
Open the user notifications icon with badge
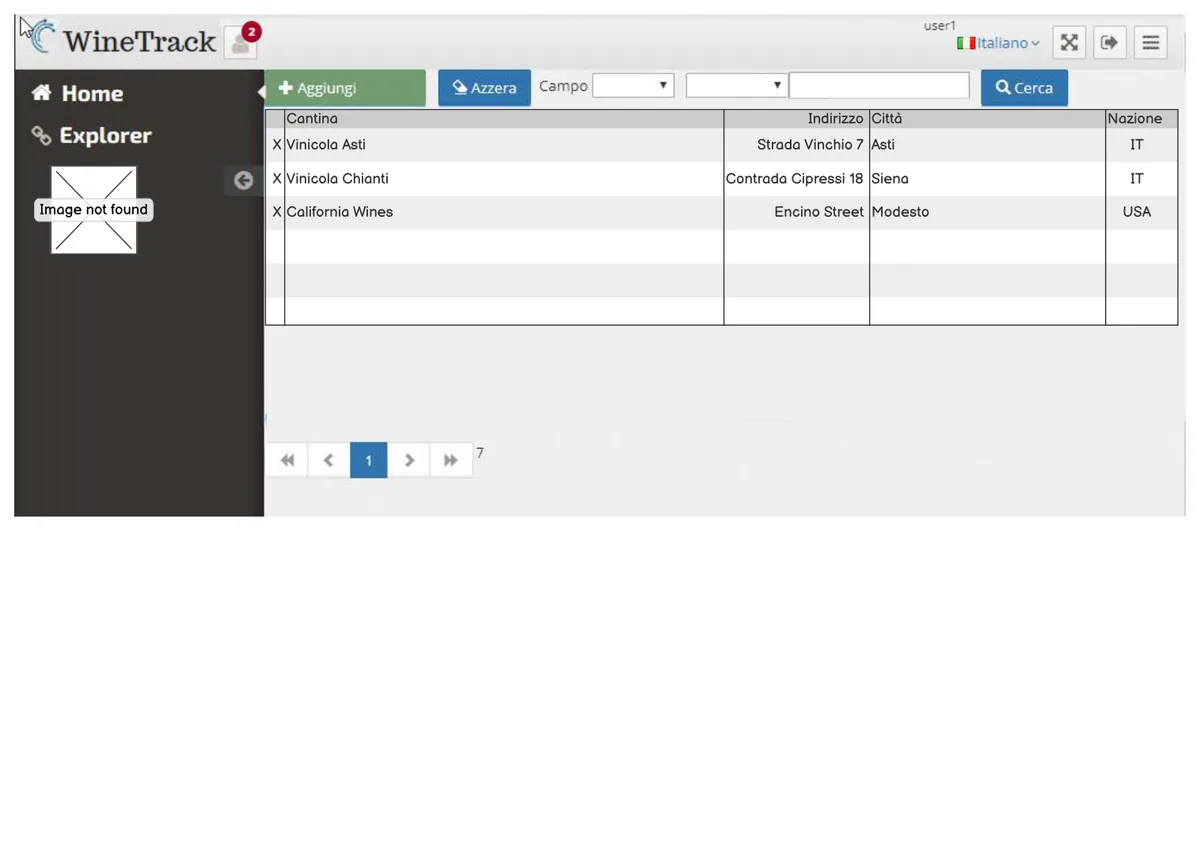tap(242, 41)
